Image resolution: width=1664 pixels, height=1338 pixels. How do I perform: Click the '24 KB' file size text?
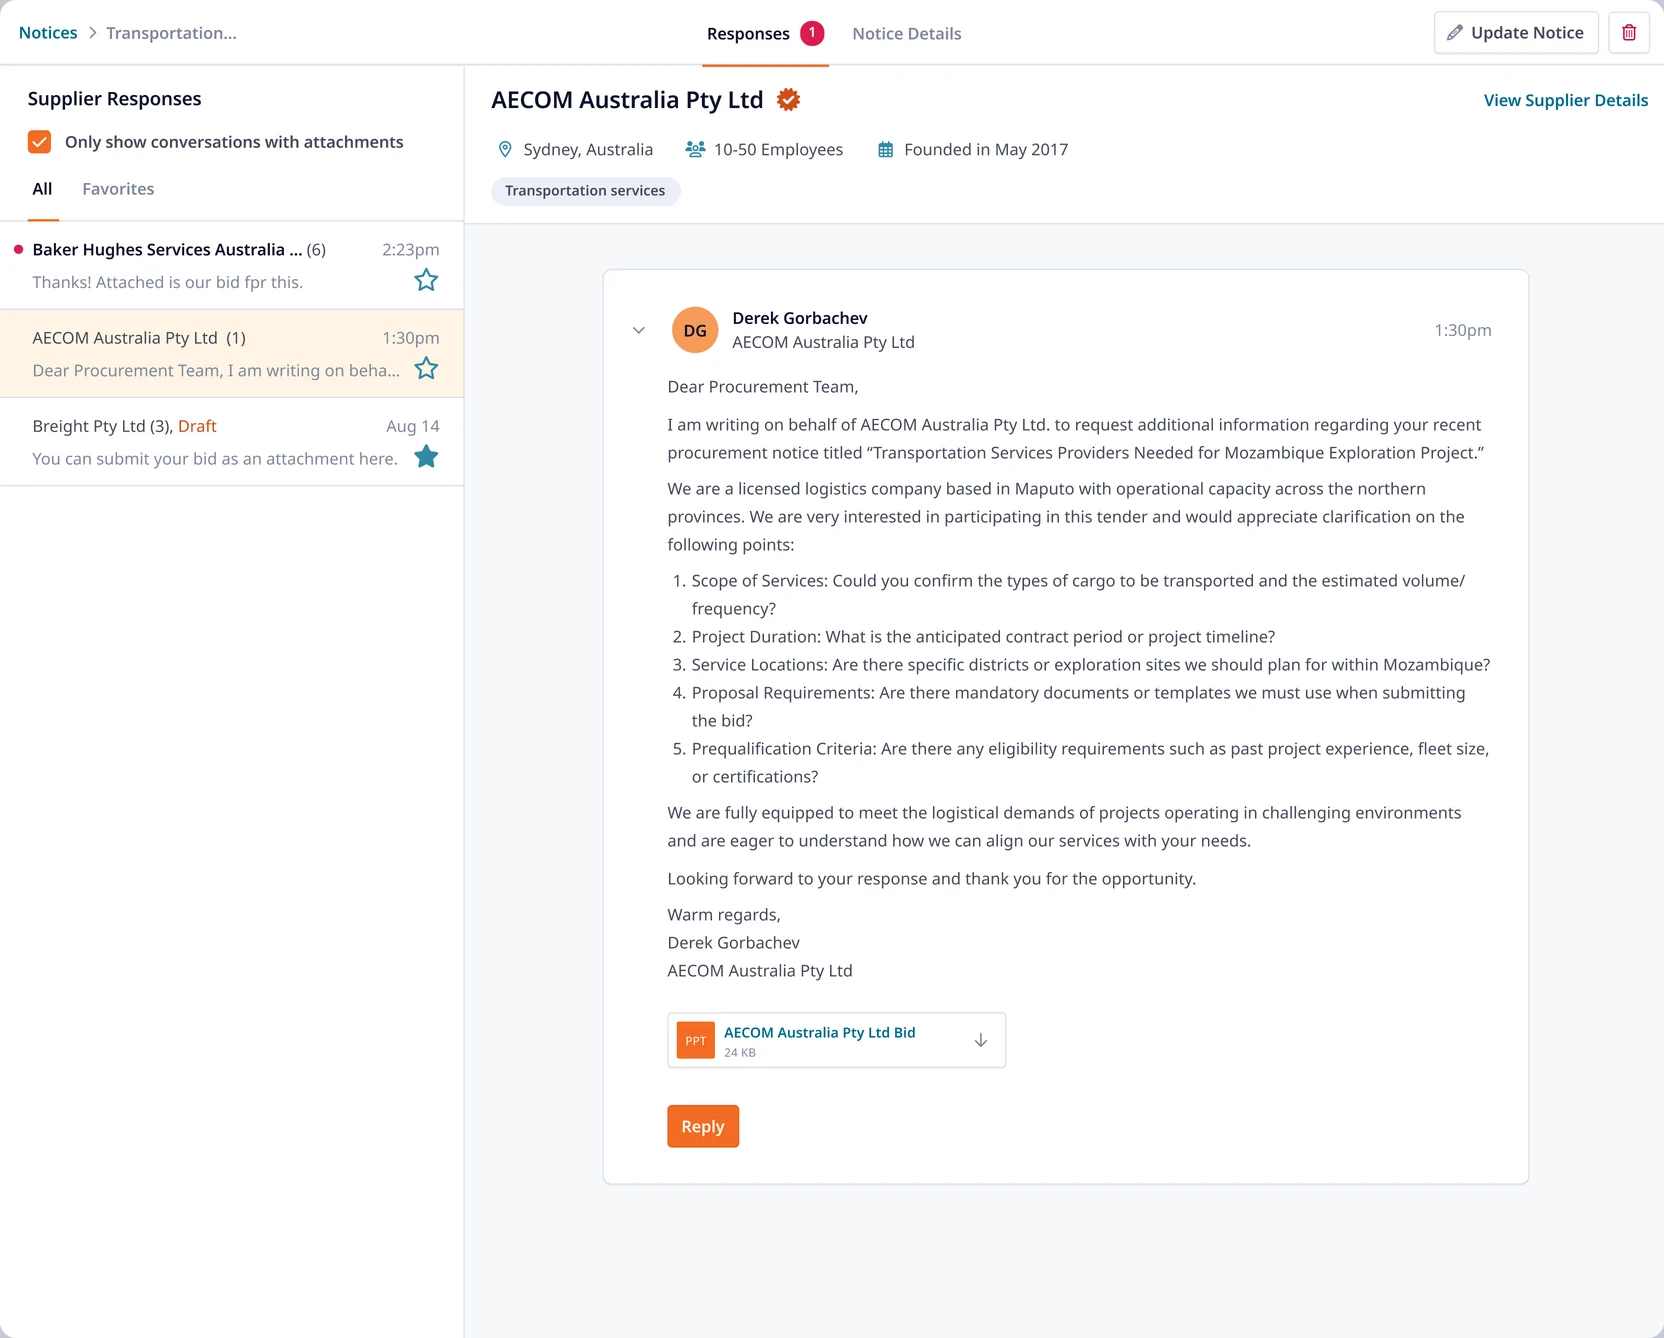click(x=740, y=1053)
